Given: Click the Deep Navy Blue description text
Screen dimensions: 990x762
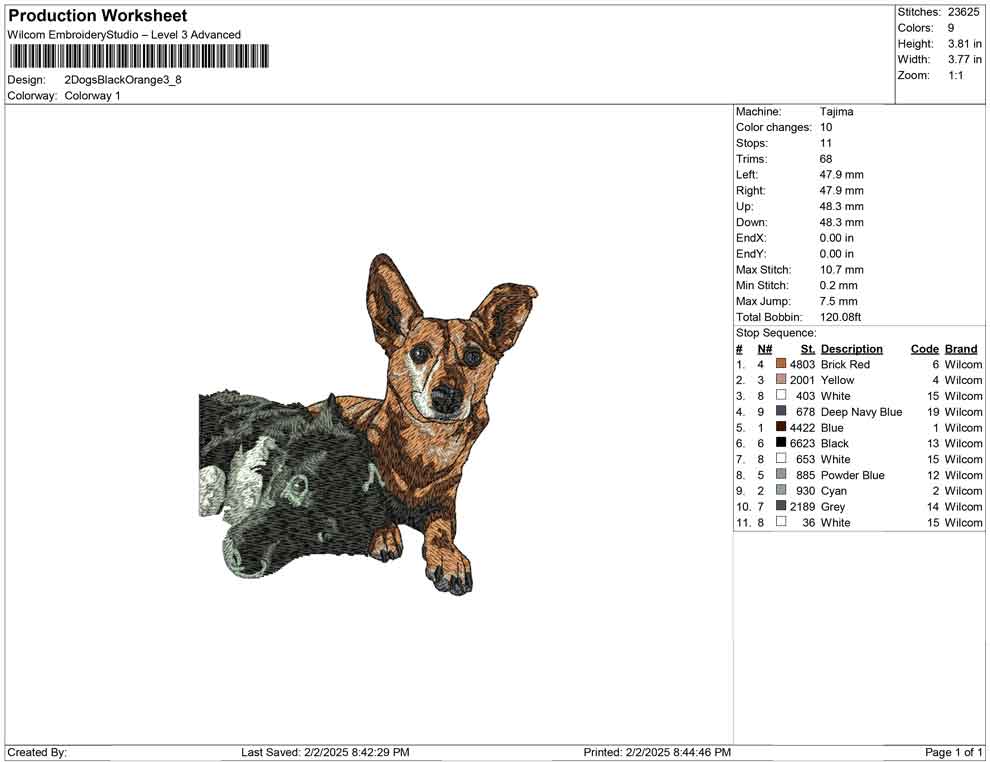Looking at the screenshot, I should click(862, 412).
